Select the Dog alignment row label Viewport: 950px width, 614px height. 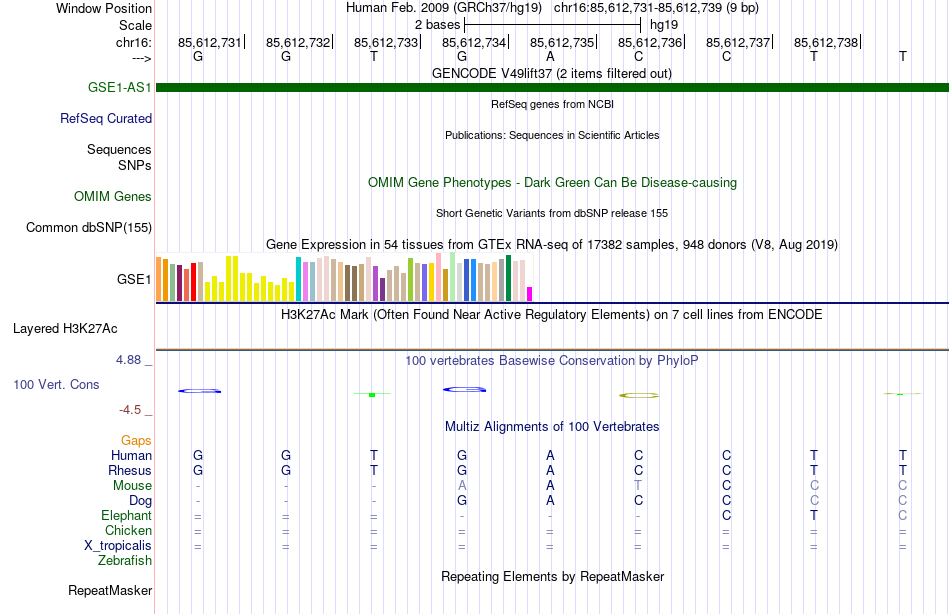point(140,501)
